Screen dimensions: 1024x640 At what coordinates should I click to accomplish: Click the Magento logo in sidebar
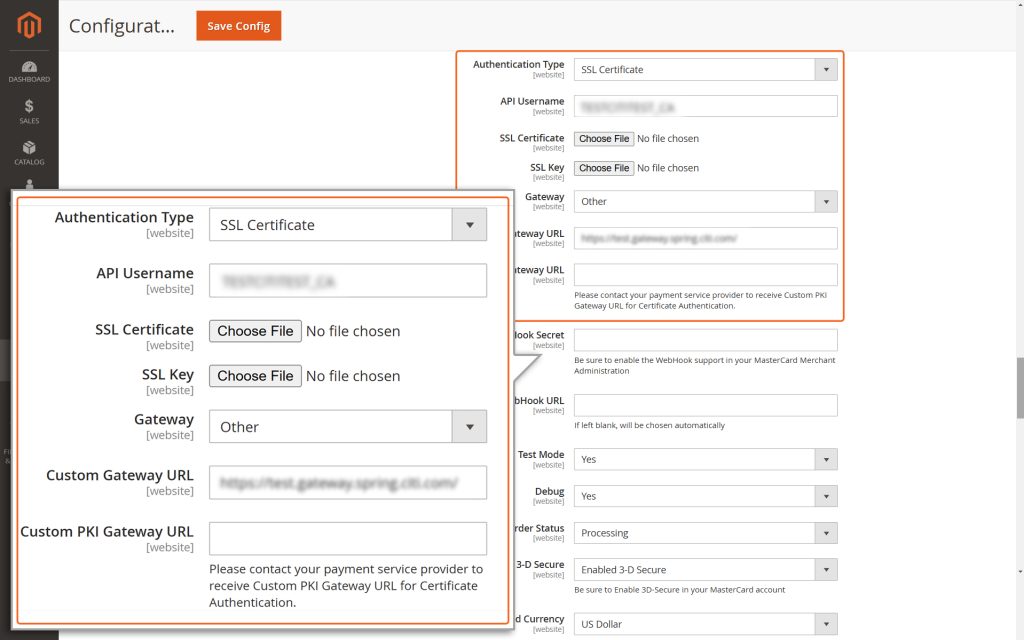click(x=29, y=25)
